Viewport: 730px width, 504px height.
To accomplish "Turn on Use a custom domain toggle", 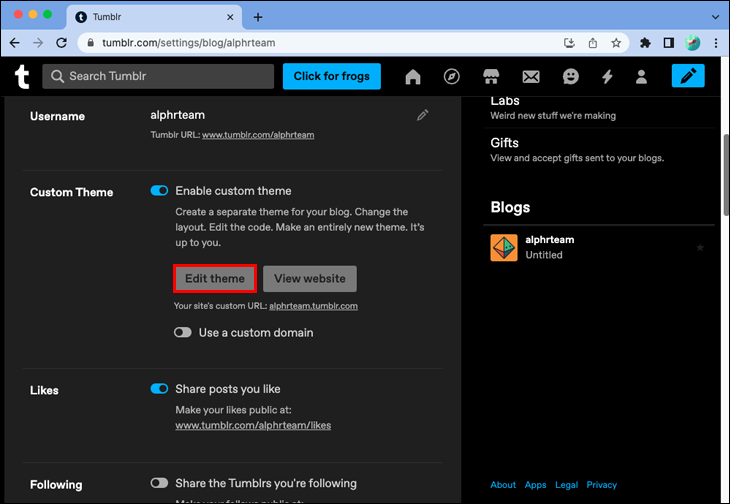I will [182, 333].
